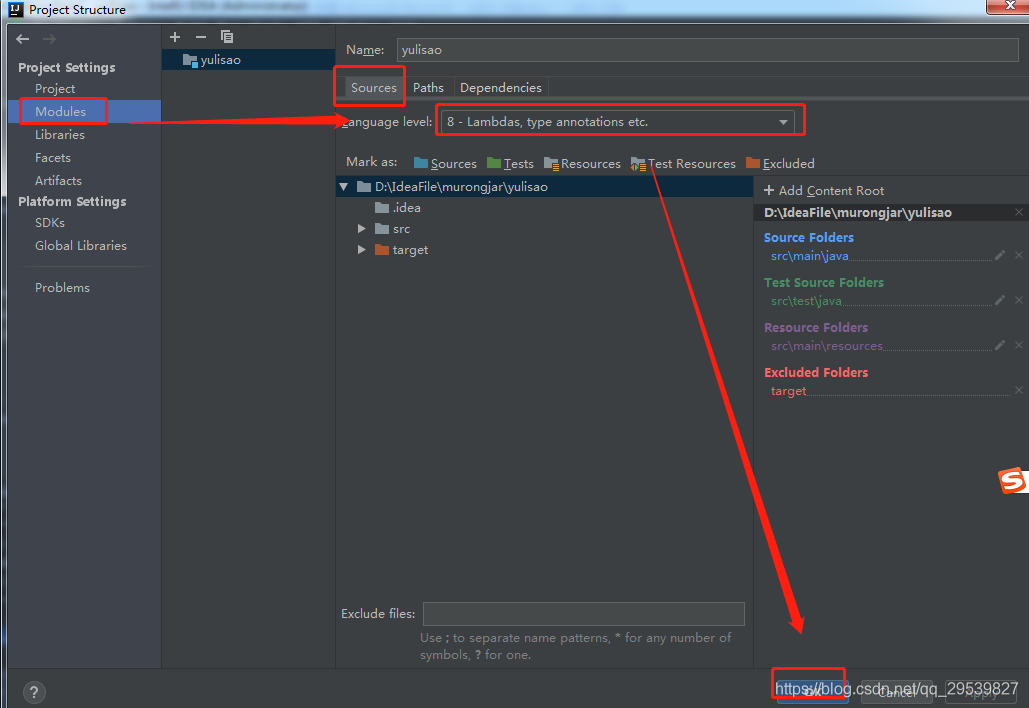Click the remove module minus icon
The height and width of the screenshot is (708, 1029).
pyautogui.click(x=200, y=37)
